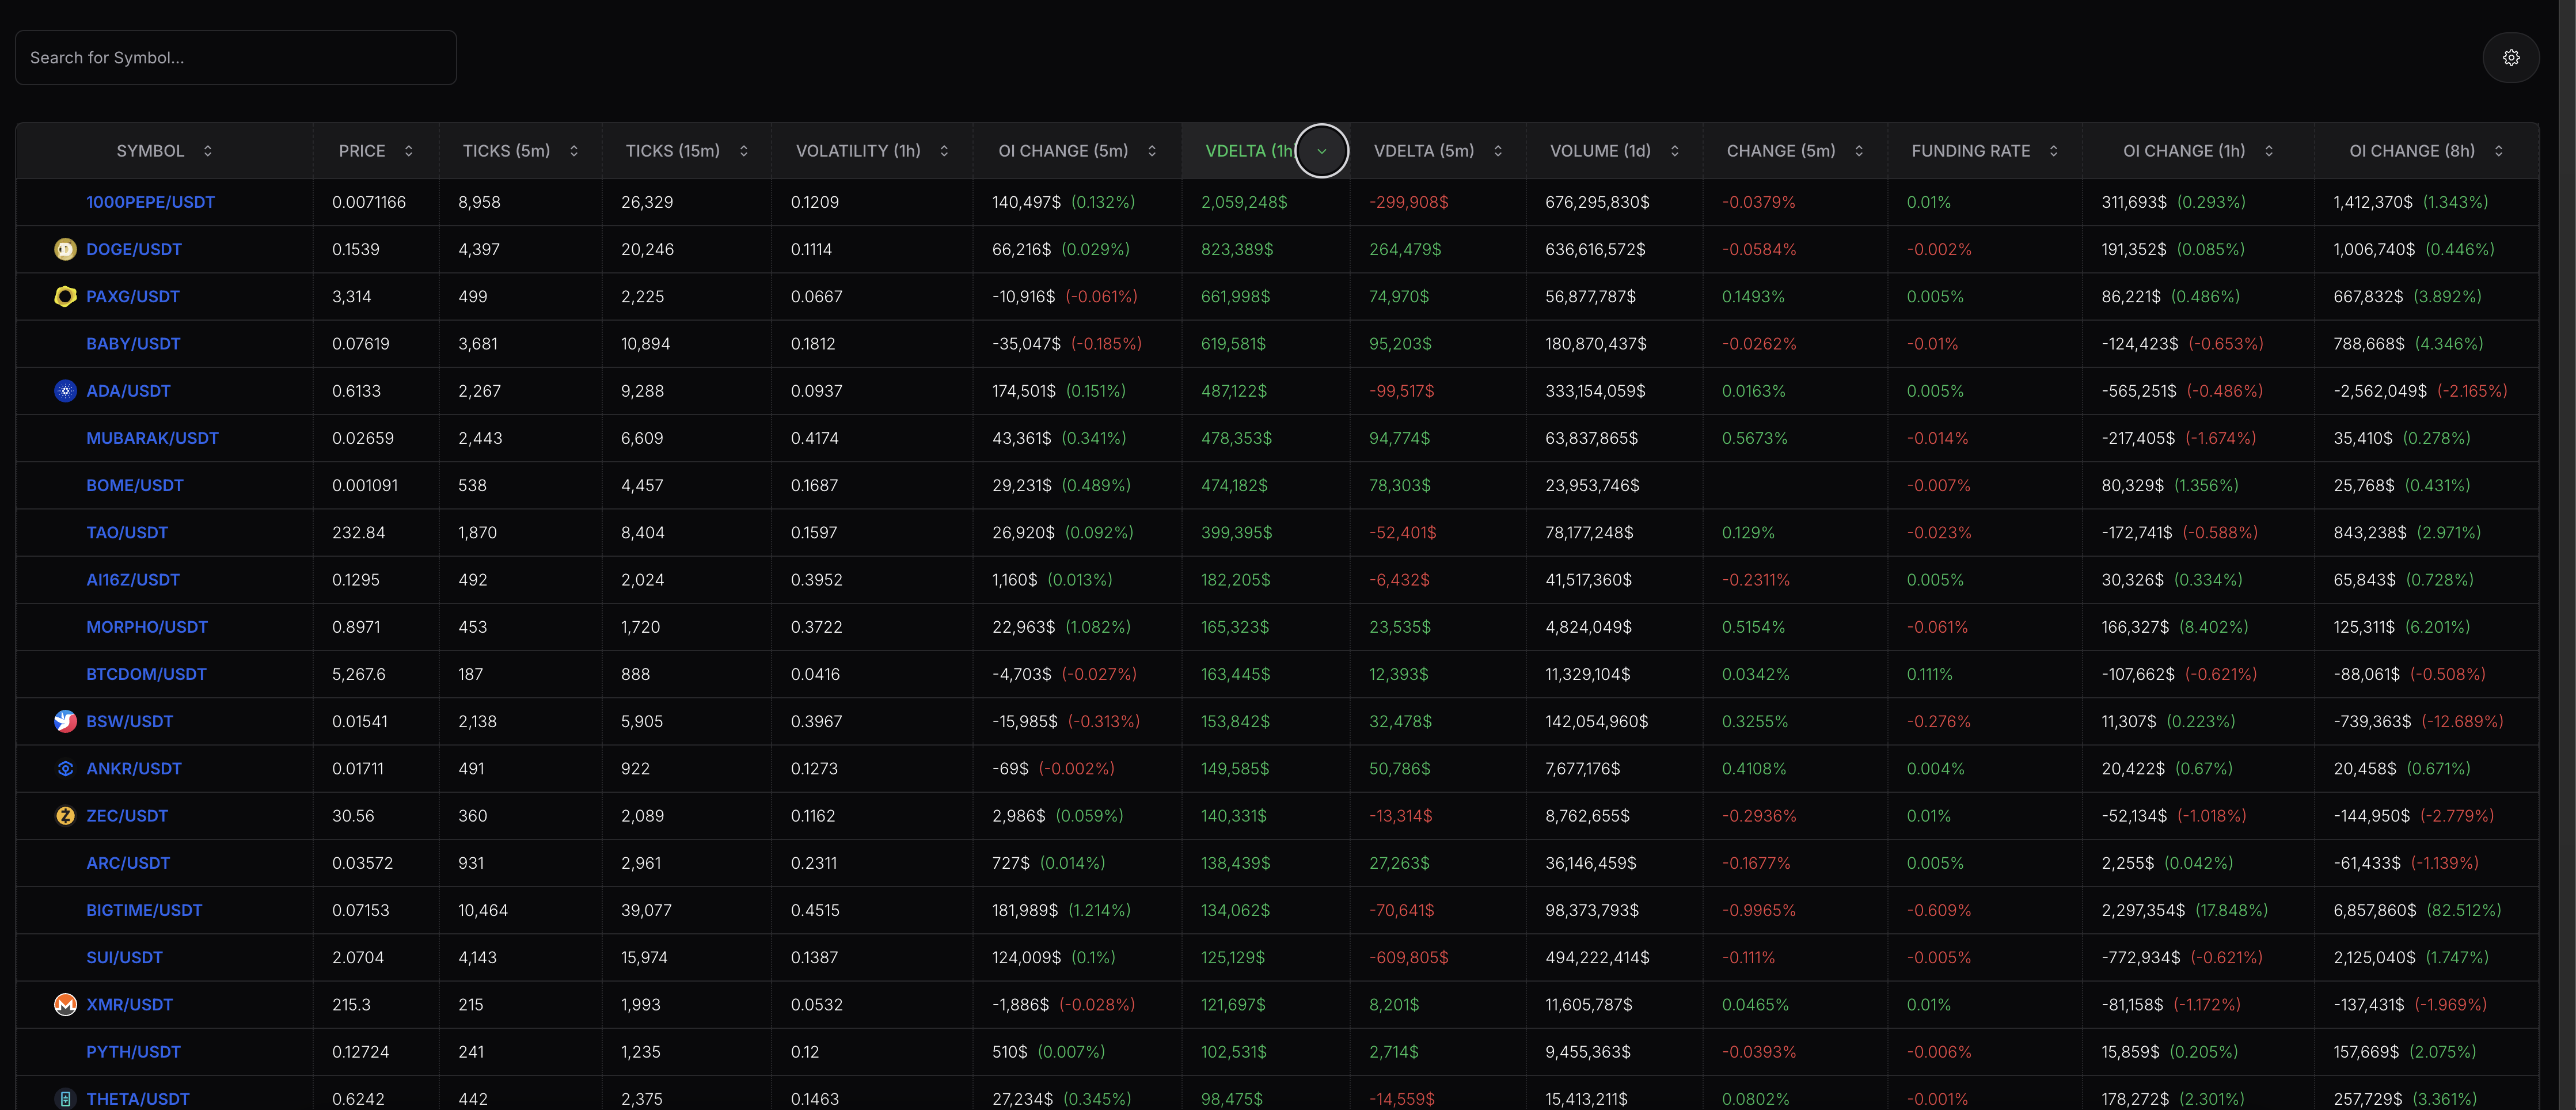Click the PAXG coin icon
Viewport: 2576px width, 1110px height.
point(65,296)
